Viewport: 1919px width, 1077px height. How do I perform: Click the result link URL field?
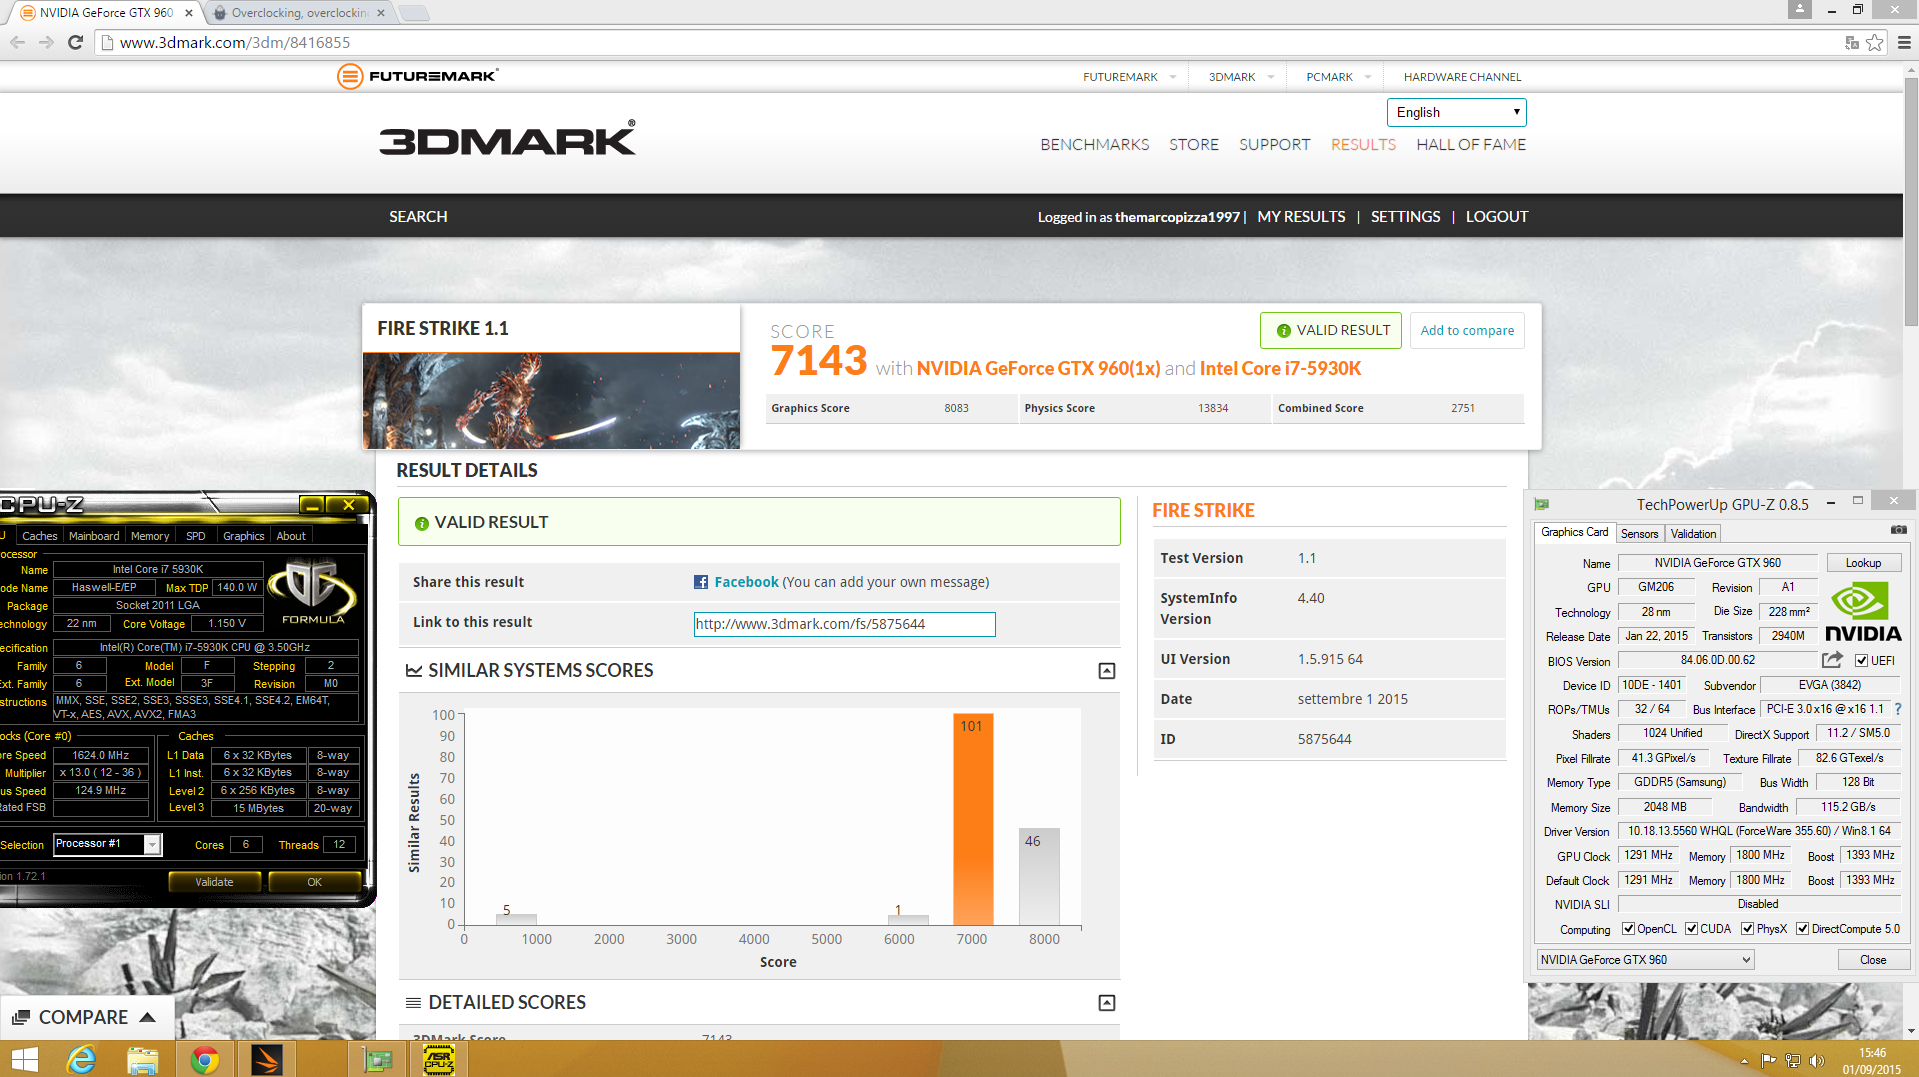(x=844, y=624)
